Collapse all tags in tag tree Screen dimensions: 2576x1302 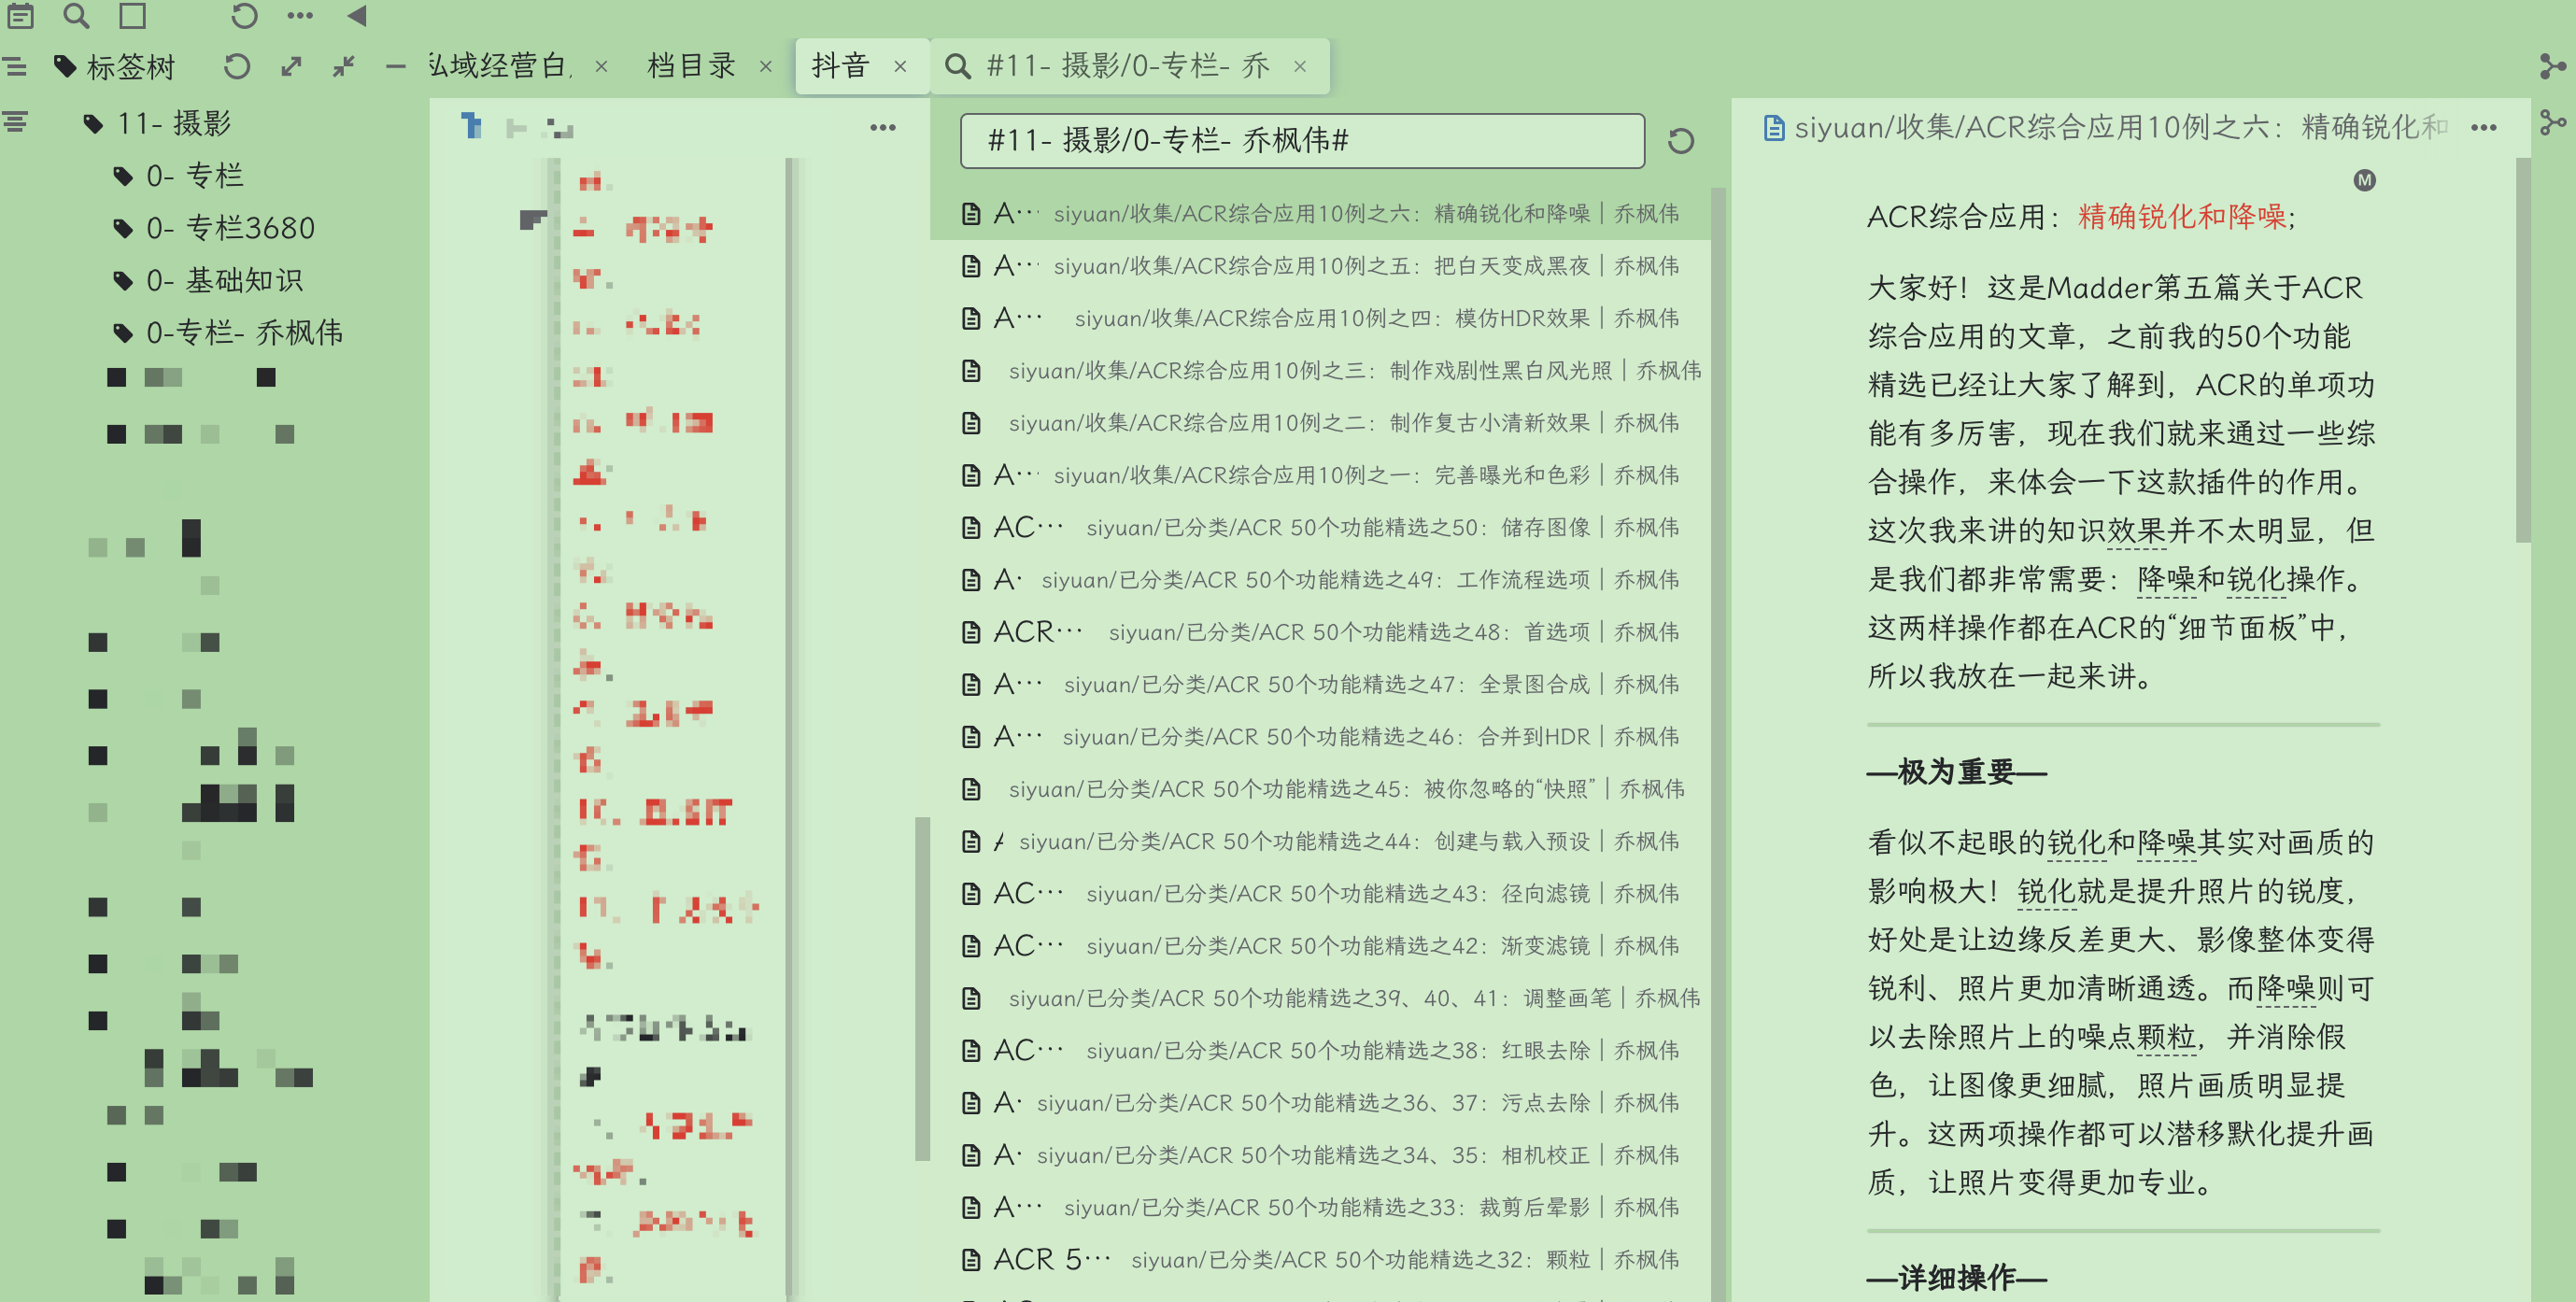pos(344,66)
